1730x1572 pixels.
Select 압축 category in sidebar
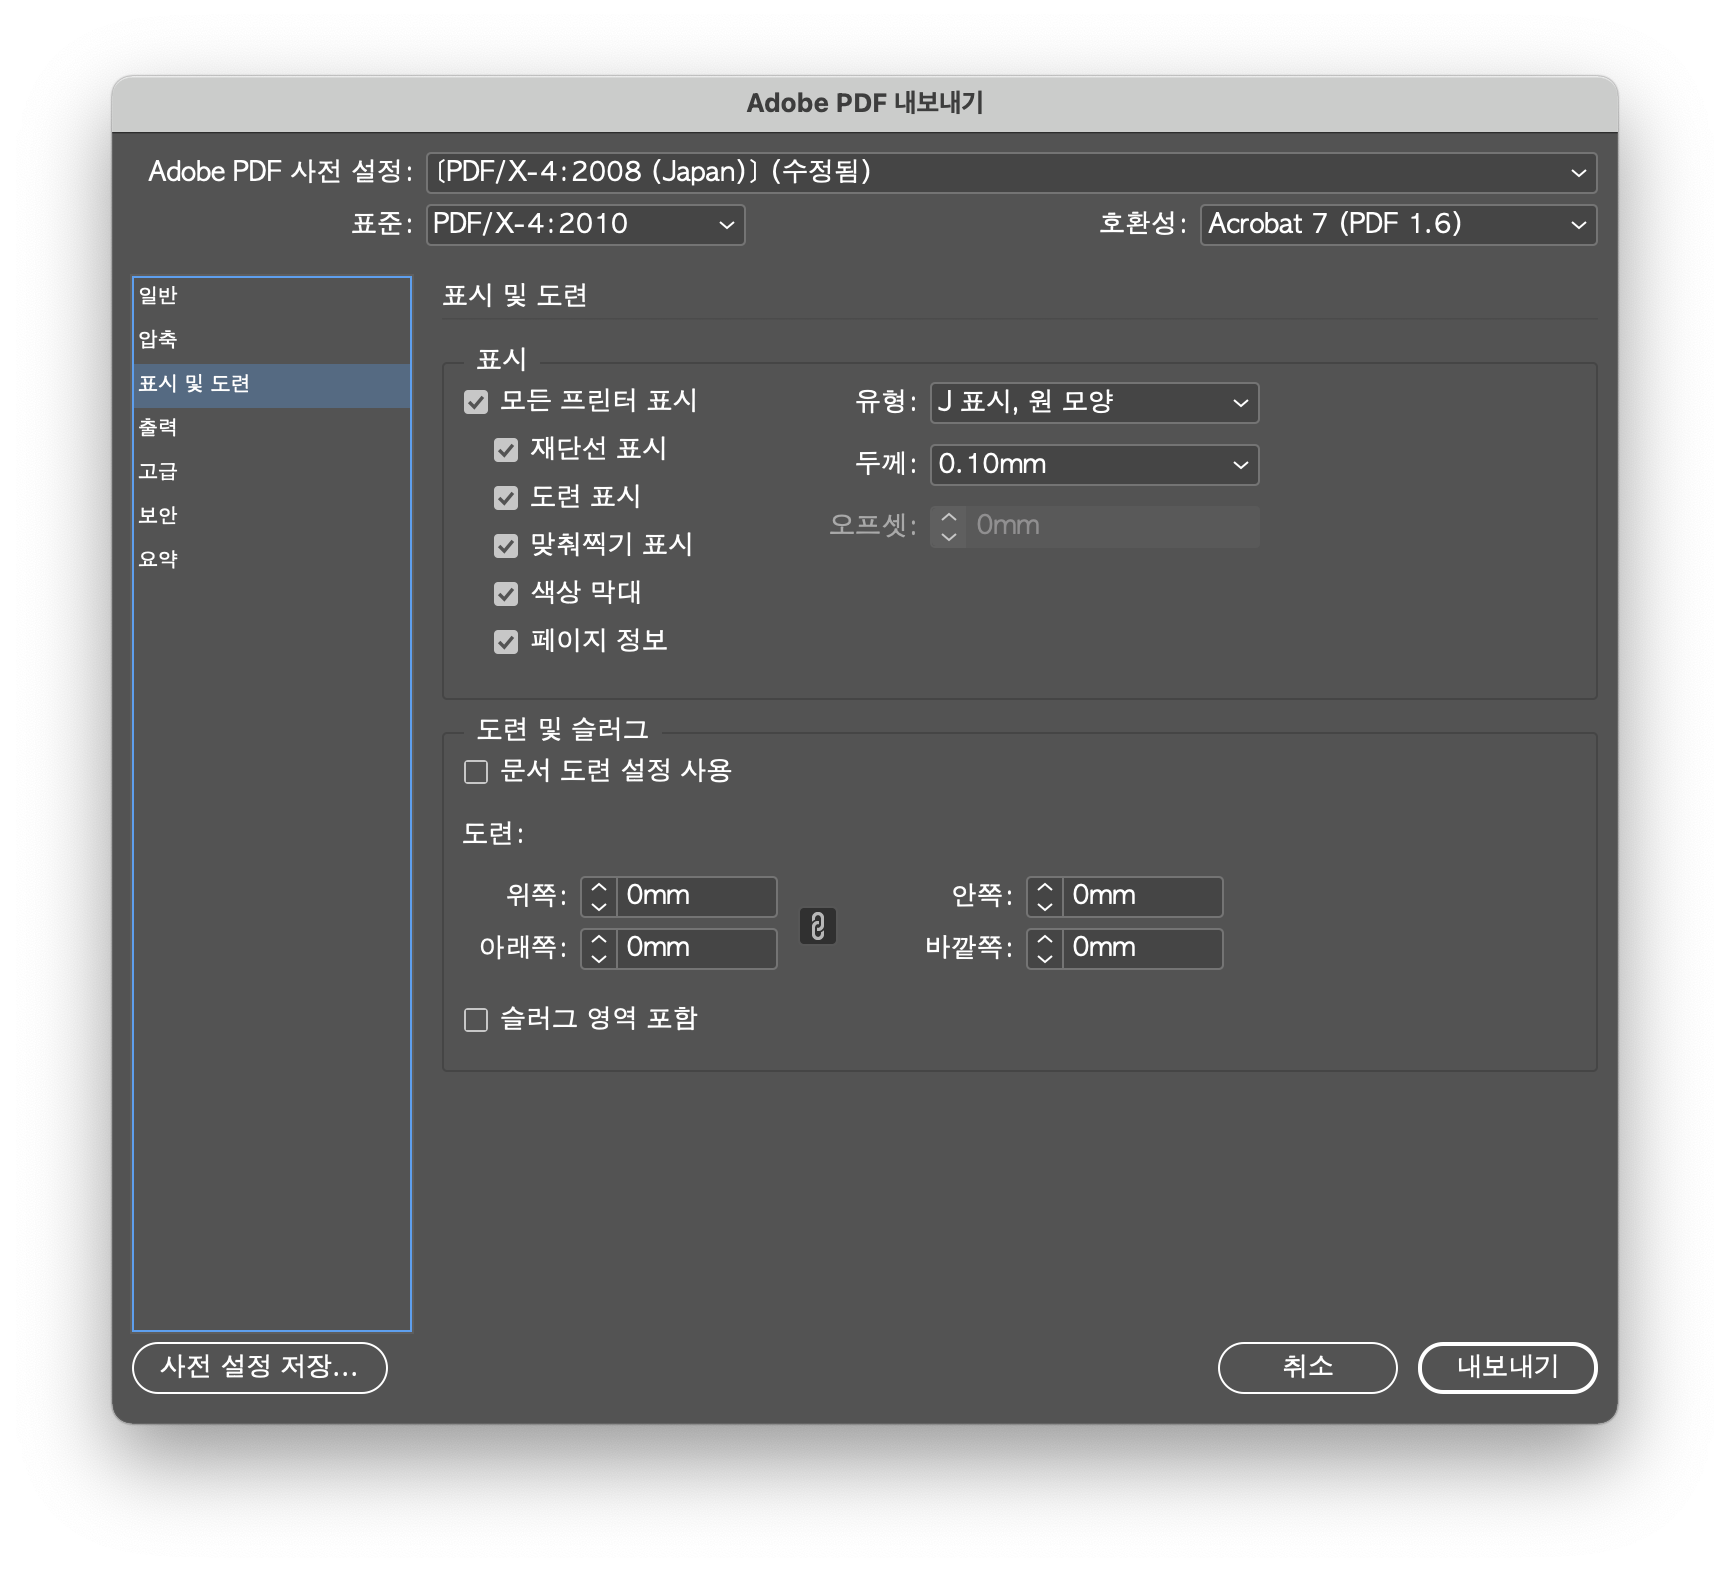pyautogui.click(x=272, y=340)
